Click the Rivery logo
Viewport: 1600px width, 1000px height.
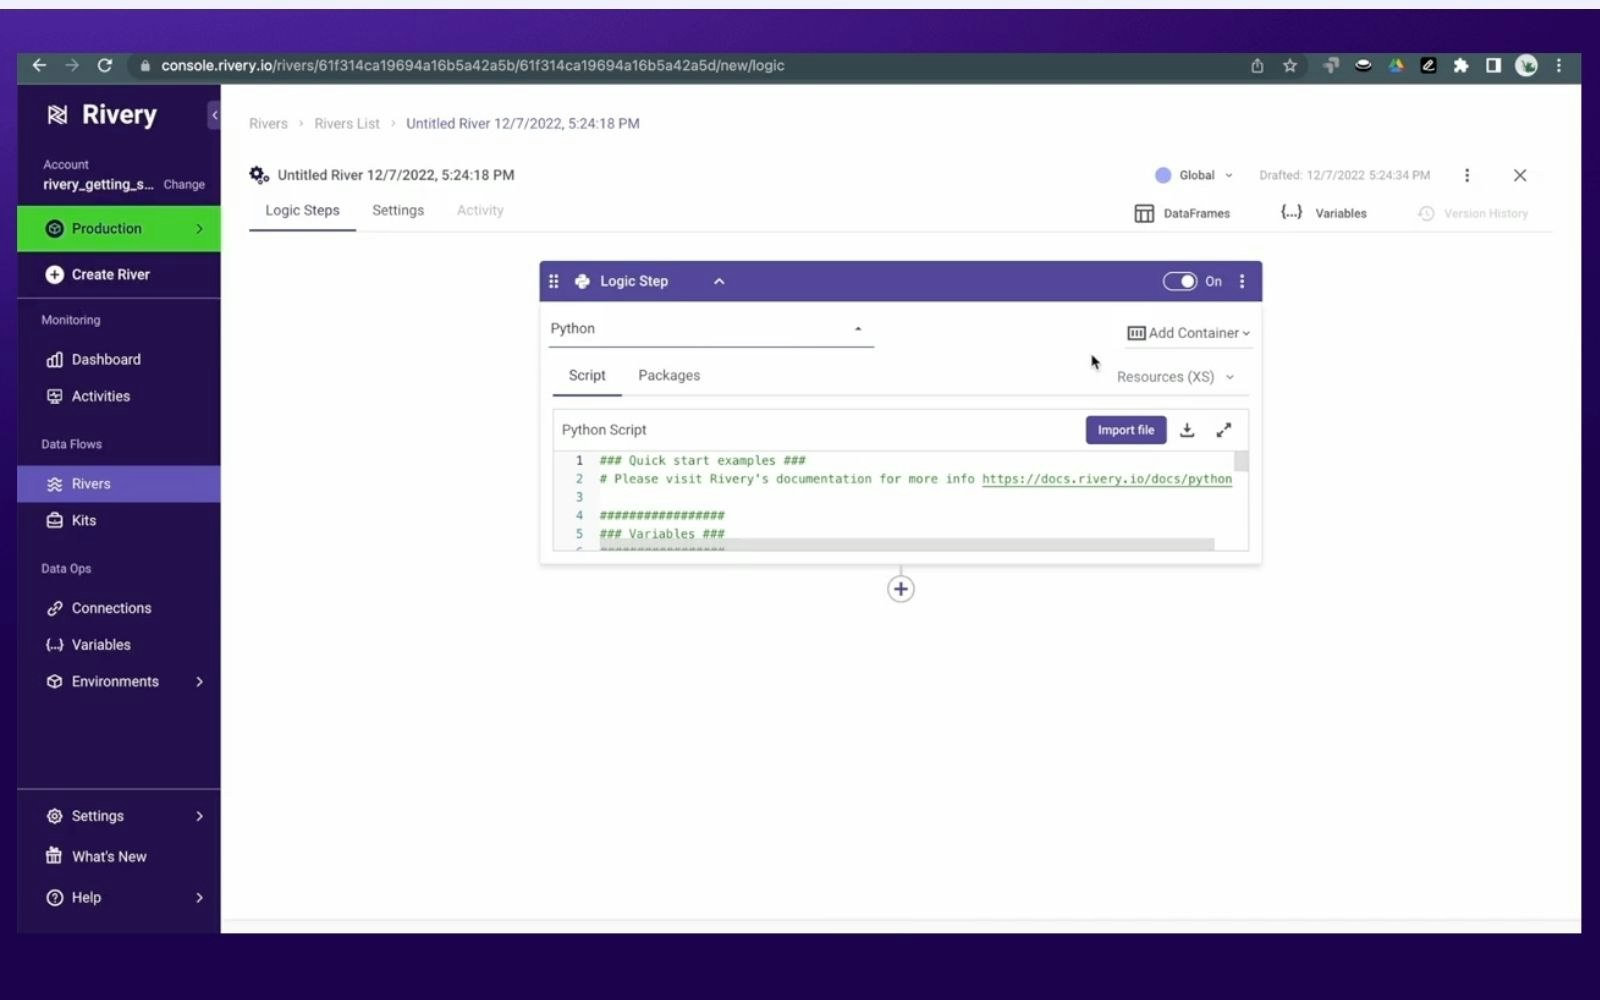coord(101,115)
